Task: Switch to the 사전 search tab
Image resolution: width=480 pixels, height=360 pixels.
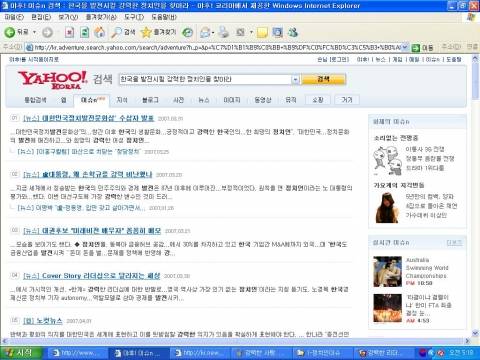Action: pyautogui.click(x=178, y=100)
